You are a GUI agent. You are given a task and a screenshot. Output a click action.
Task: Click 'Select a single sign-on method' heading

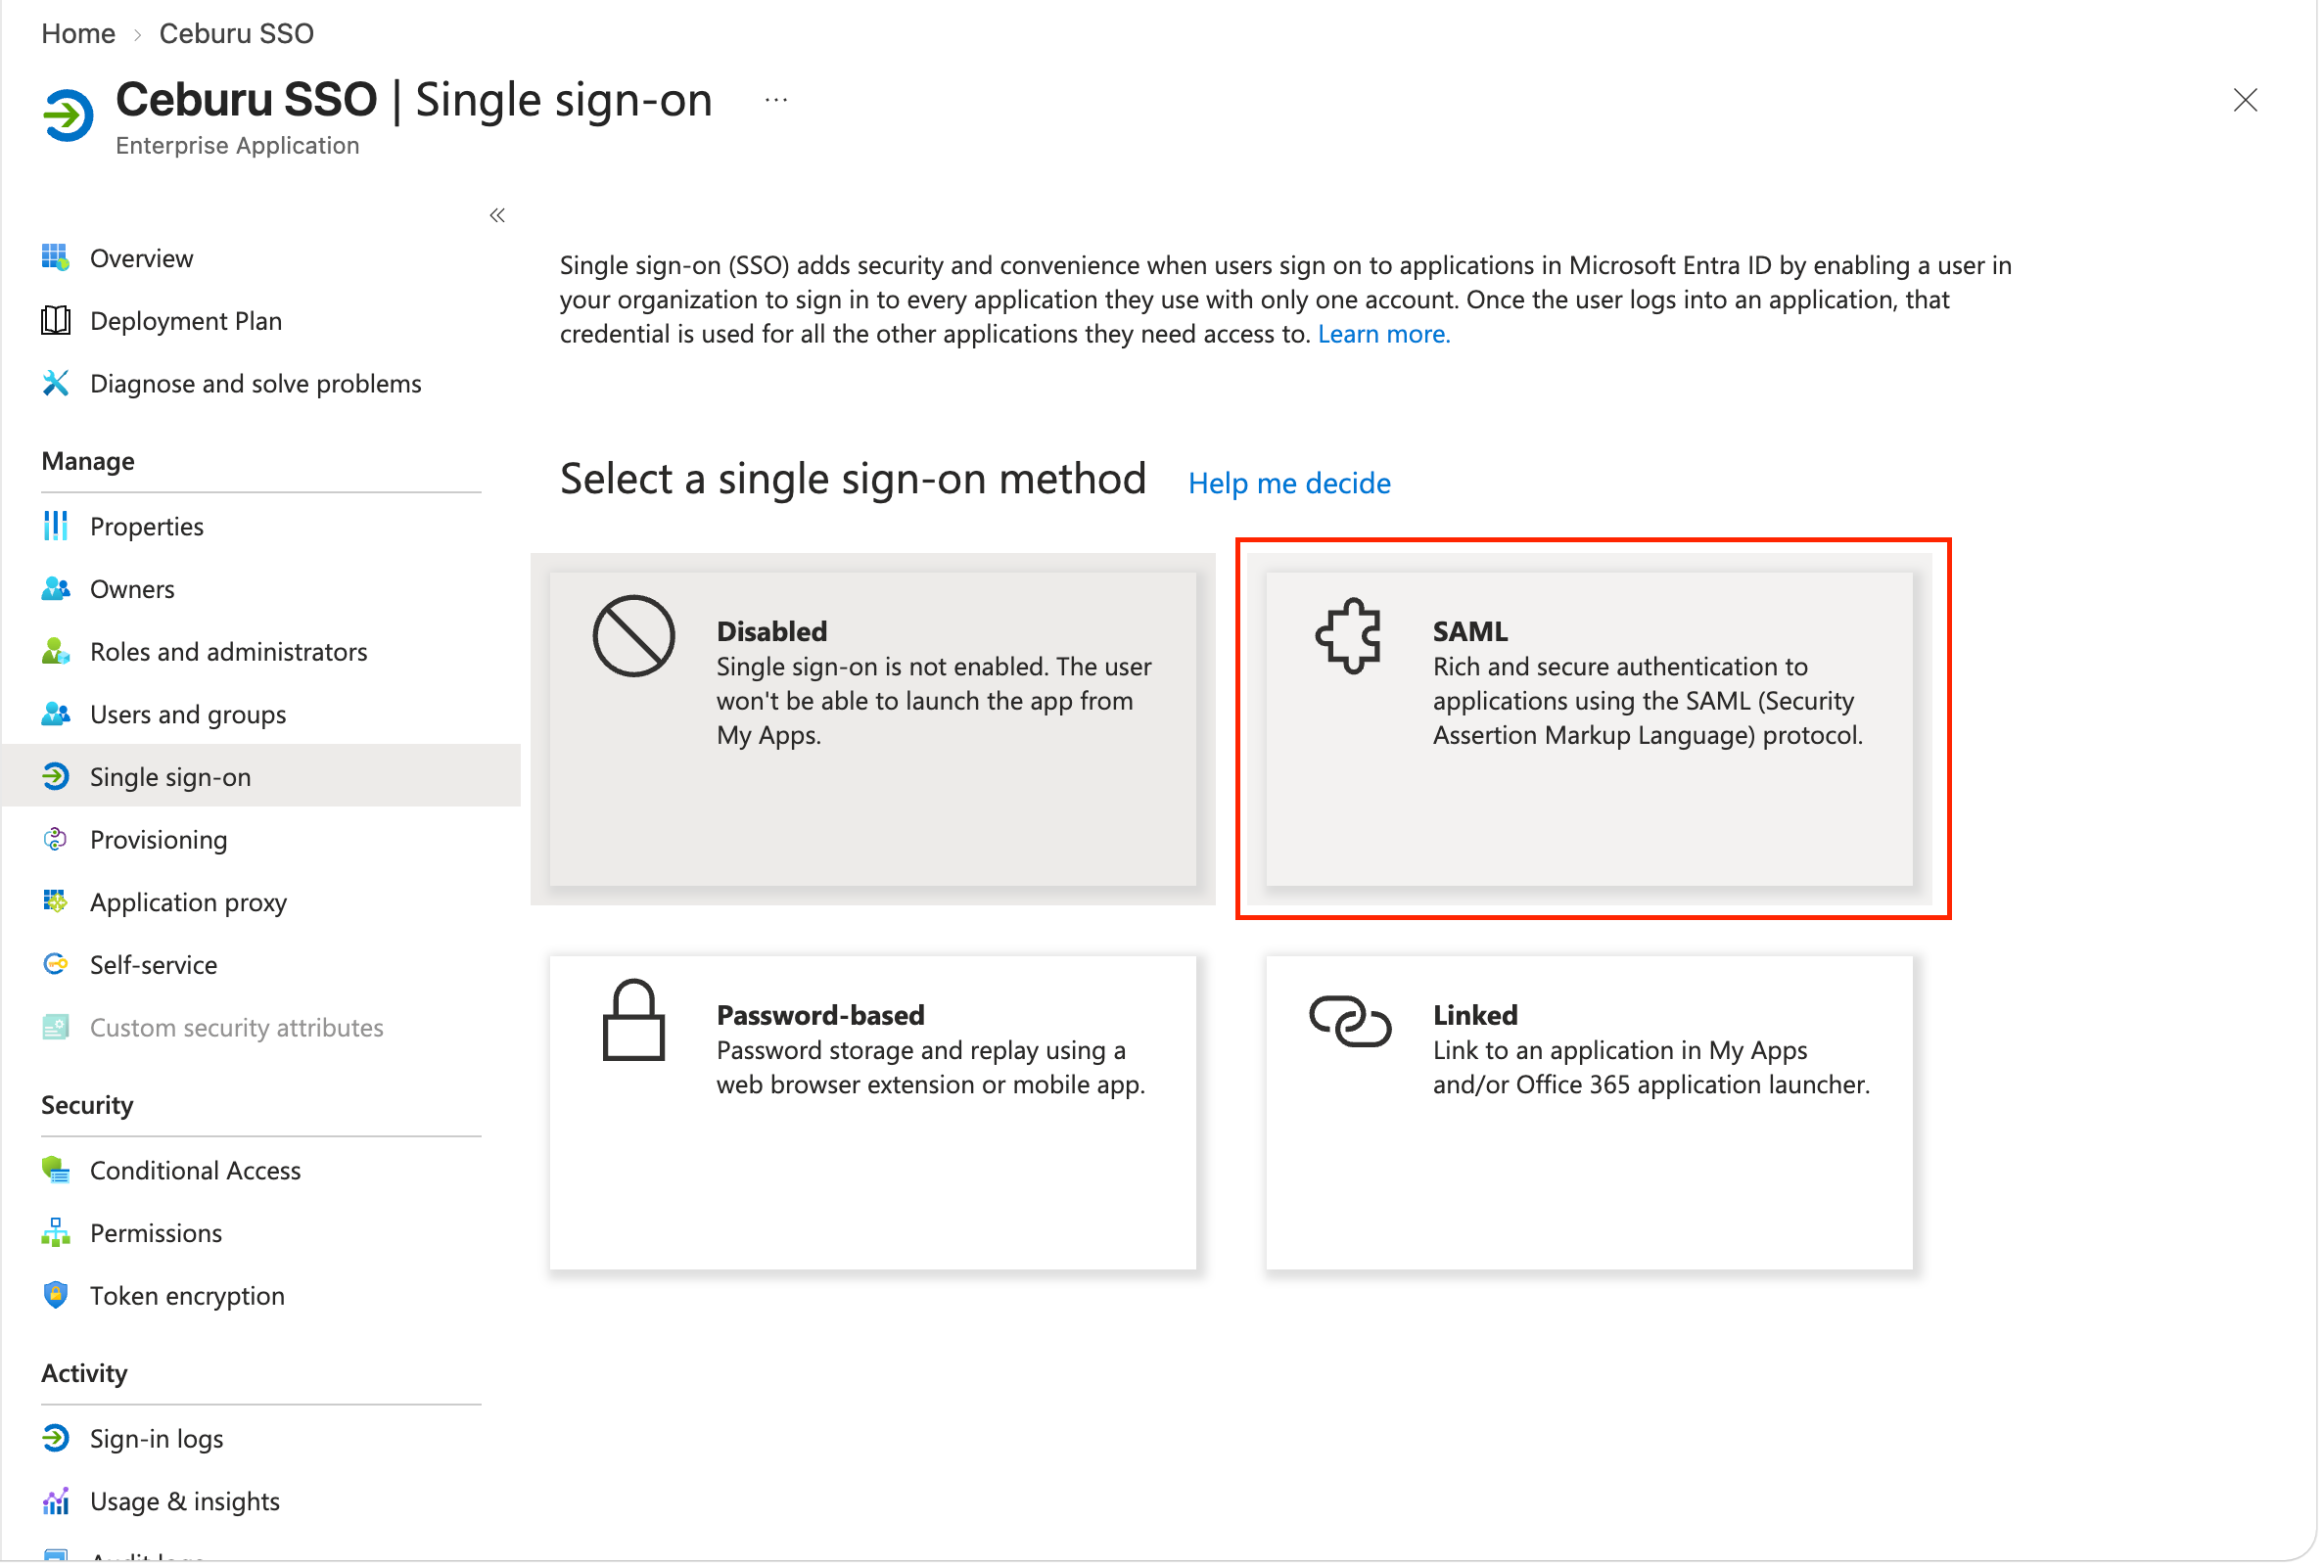tap(855, 480)
